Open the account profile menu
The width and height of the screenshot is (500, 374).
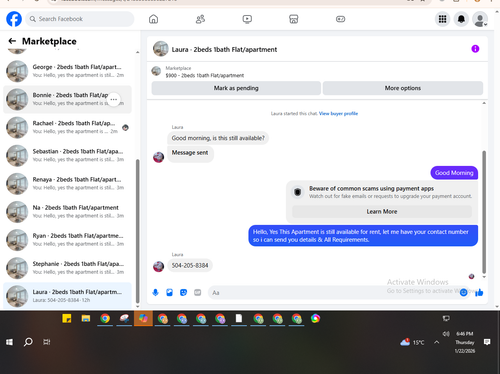coord(480,19)
